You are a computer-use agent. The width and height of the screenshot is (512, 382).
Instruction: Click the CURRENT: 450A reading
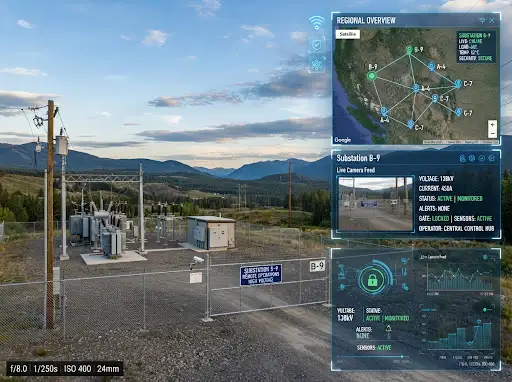tap(435, 189)
